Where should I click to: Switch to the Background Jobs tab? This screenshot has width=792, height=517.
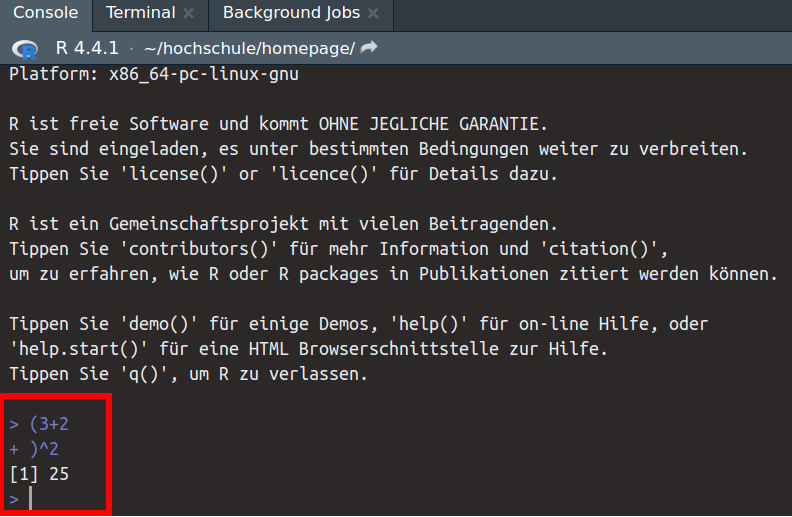[x=290, y=13]
